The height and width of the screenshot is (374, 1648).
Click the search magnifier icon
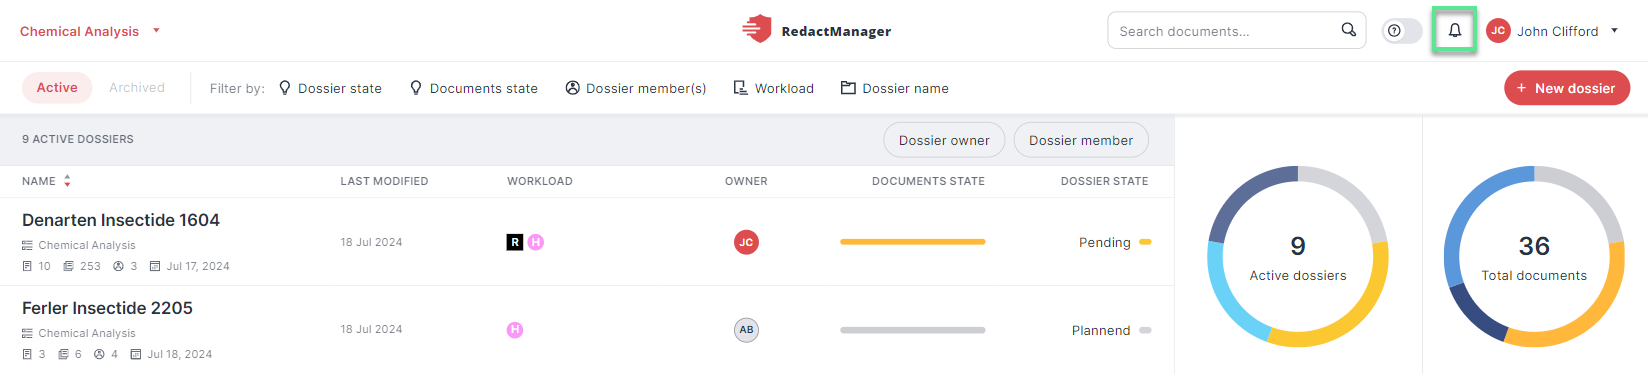1349,30
